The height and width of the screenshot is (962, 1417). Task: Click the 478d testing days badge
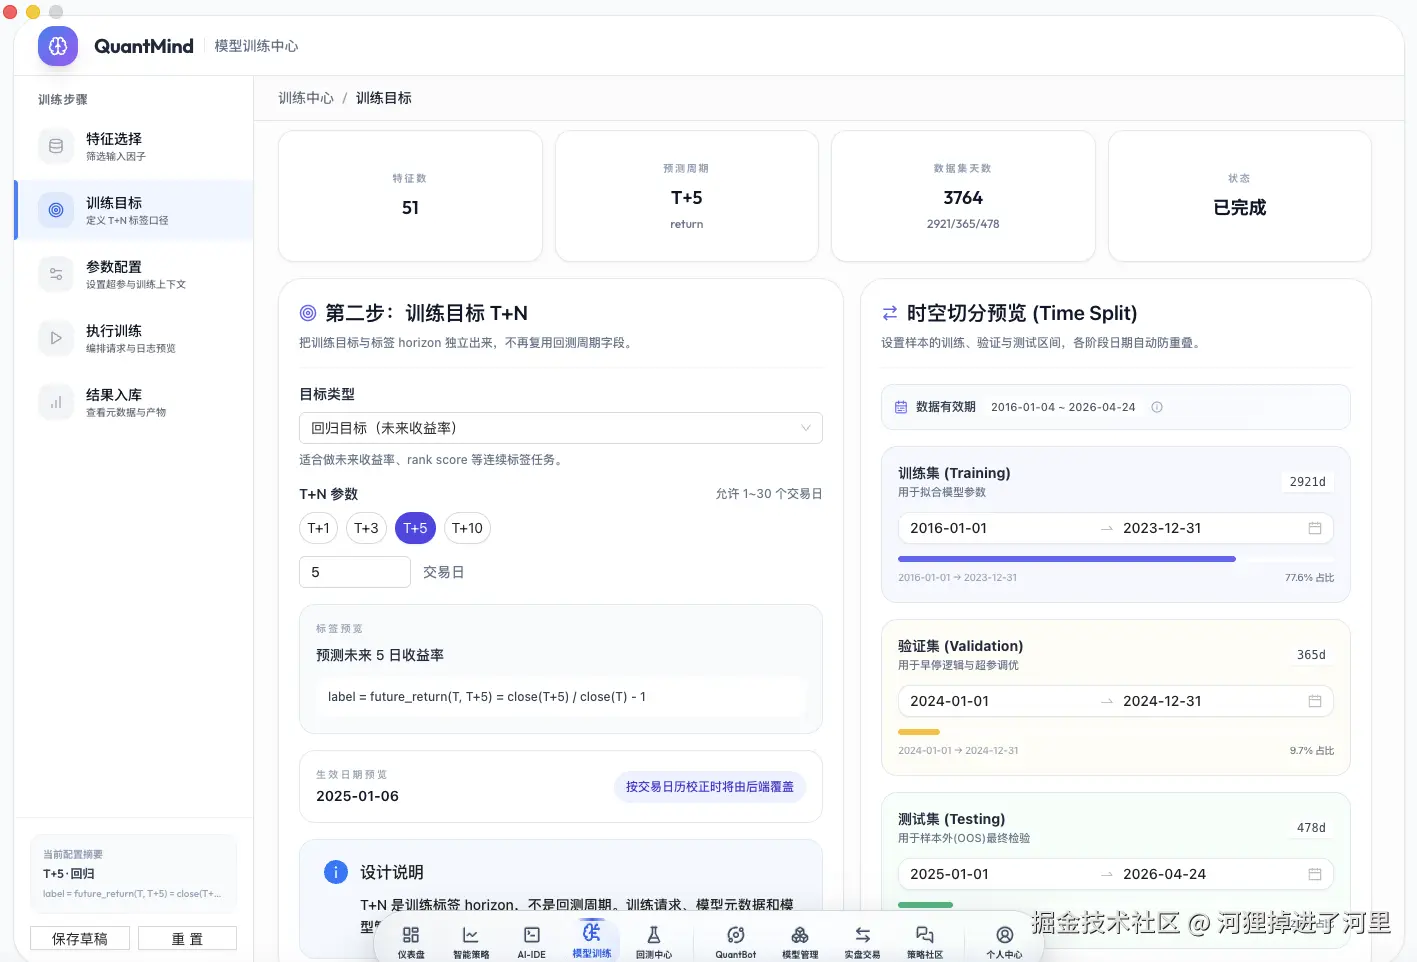[x=1311, y=828]
